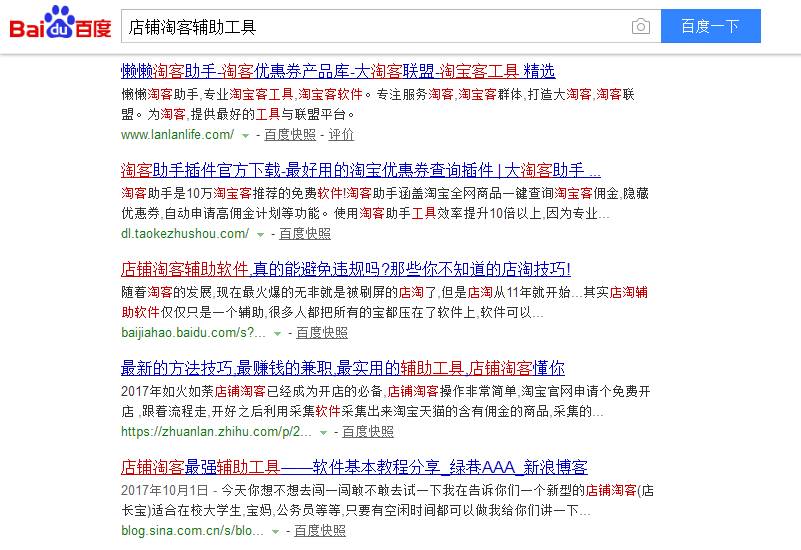Open 店铺淘客最强辅助工具 sina blog result
The height and width of the screenshot is (550, 801).
(354, 467)
